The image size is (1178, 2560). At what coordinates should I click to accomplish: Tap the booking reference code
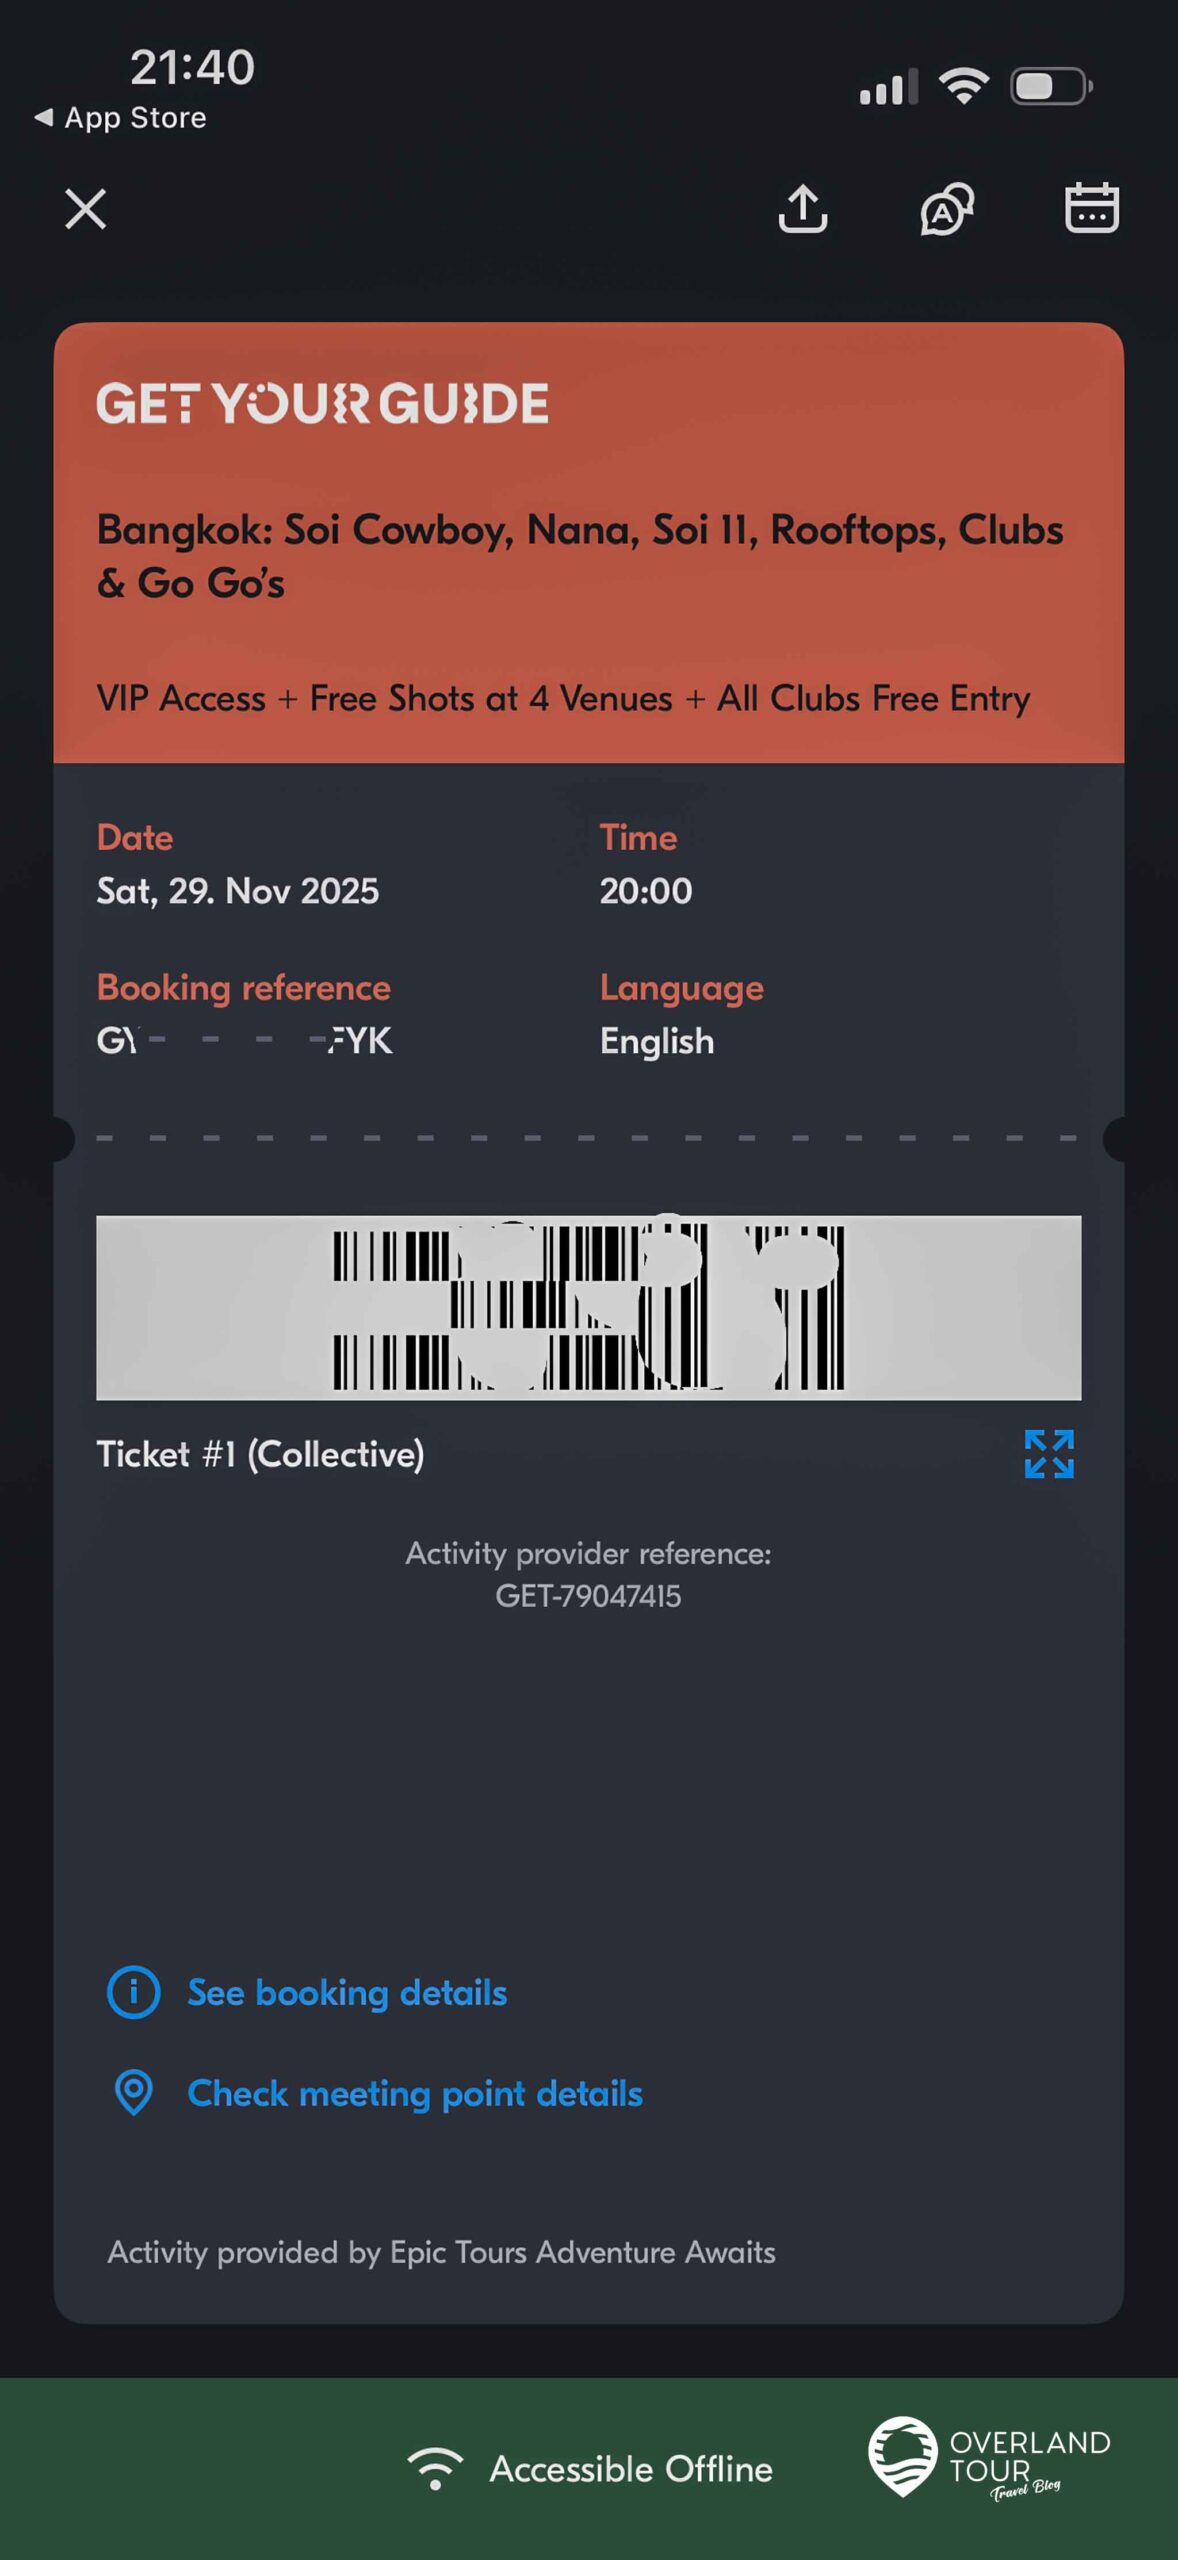[244, 1041]
